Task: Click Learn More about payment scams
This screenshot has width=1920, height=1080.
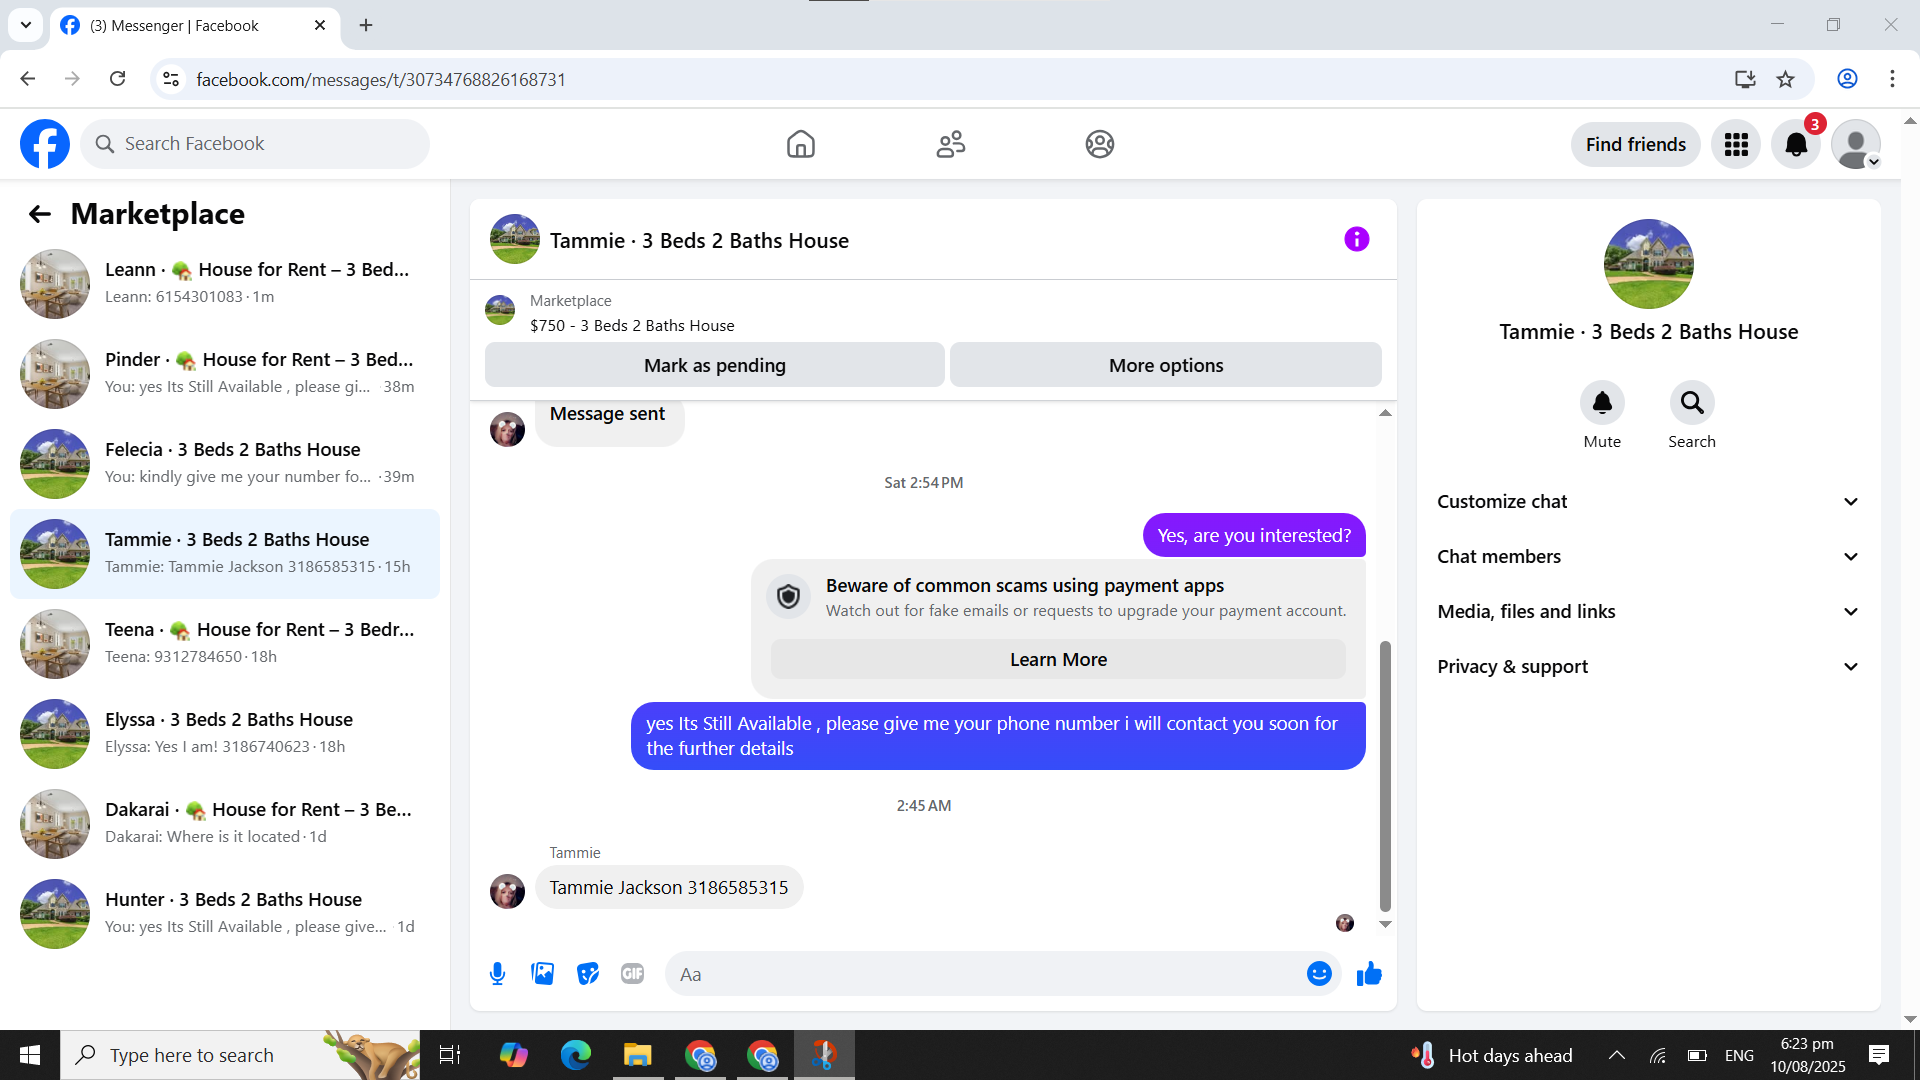Action: pos(1058,660)
